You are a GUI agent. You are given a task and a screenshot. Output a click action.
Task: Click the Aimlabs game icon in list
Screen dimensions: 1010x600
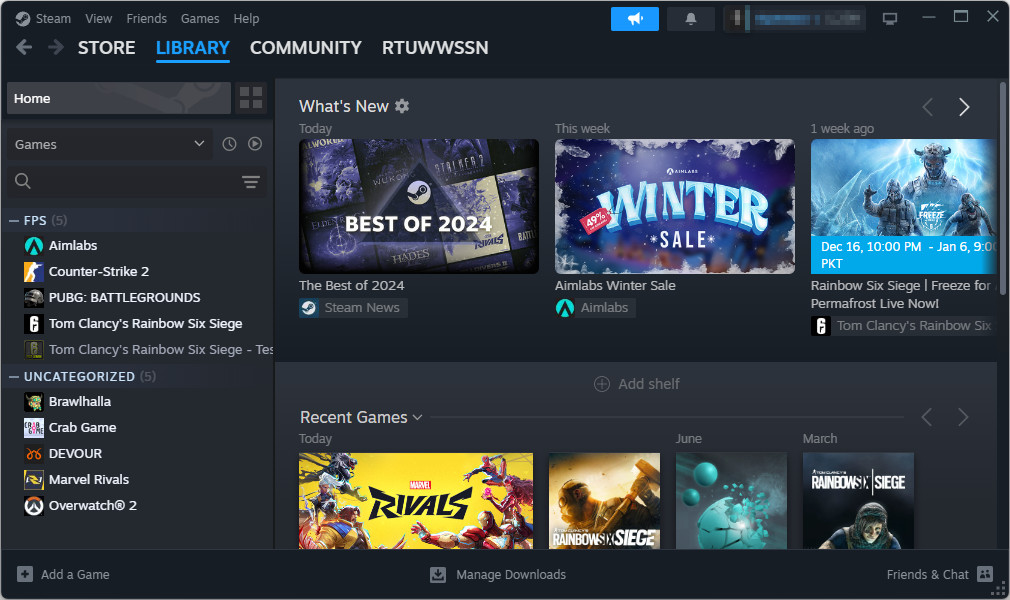33,246
